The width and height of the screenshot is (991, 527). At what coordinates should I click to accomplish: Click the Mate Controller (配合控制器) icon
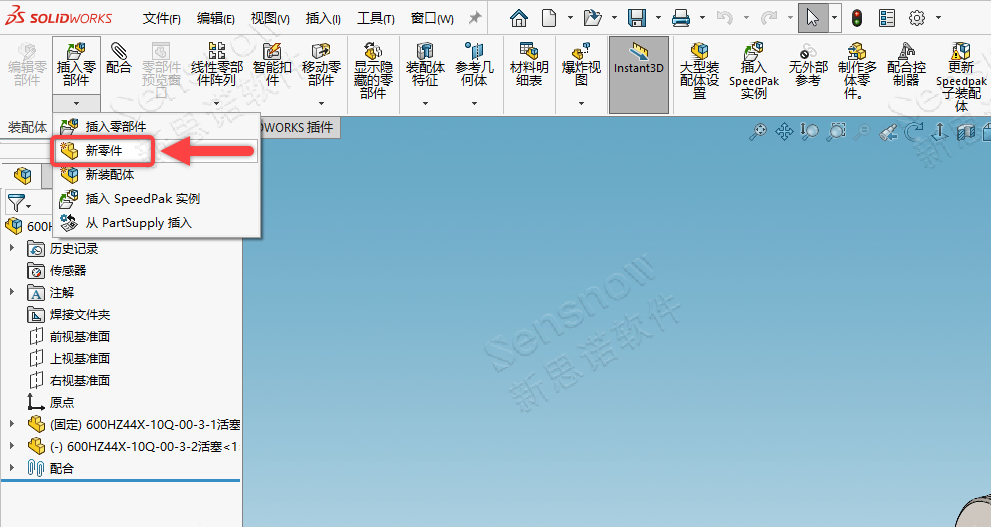click(x=906, y=66)
